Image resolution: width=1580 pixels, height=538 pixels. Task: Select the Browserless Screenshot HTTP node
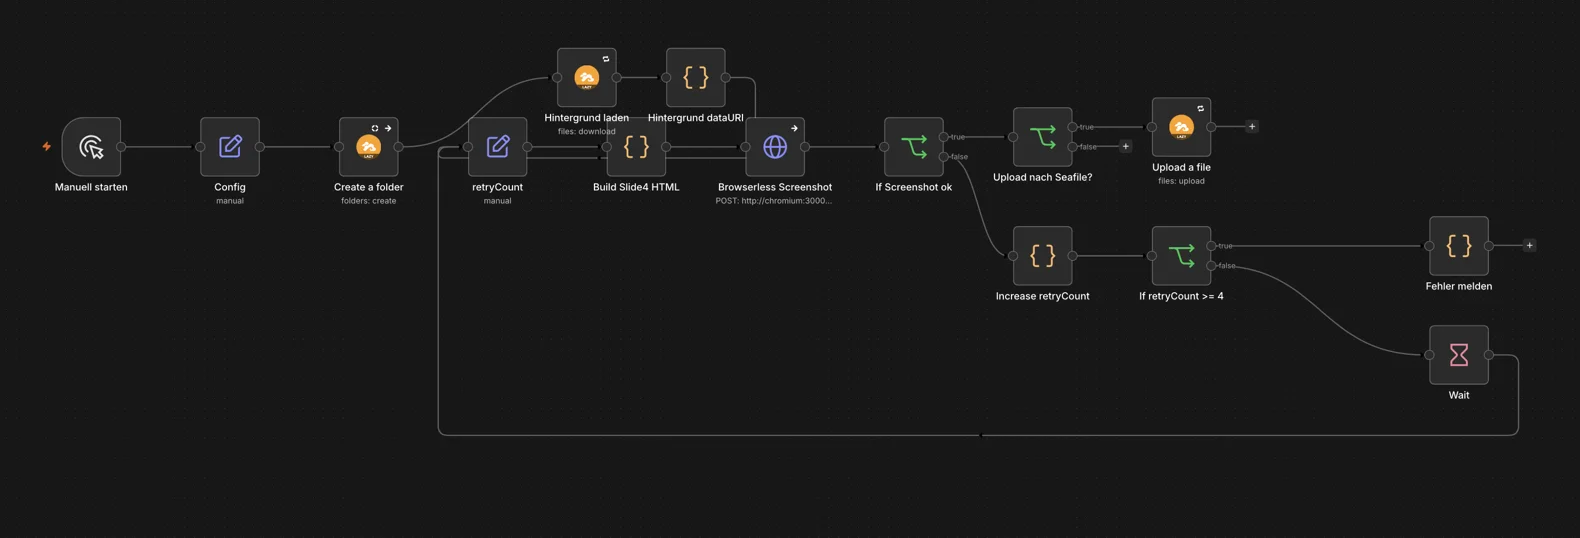click(x=775, y=147)
